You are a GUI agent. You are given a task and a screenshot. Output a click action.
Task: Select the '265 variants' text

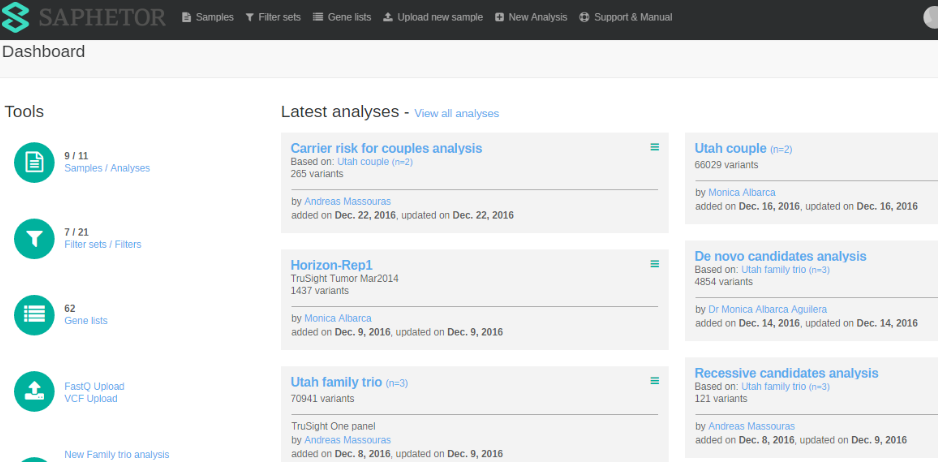317,174
